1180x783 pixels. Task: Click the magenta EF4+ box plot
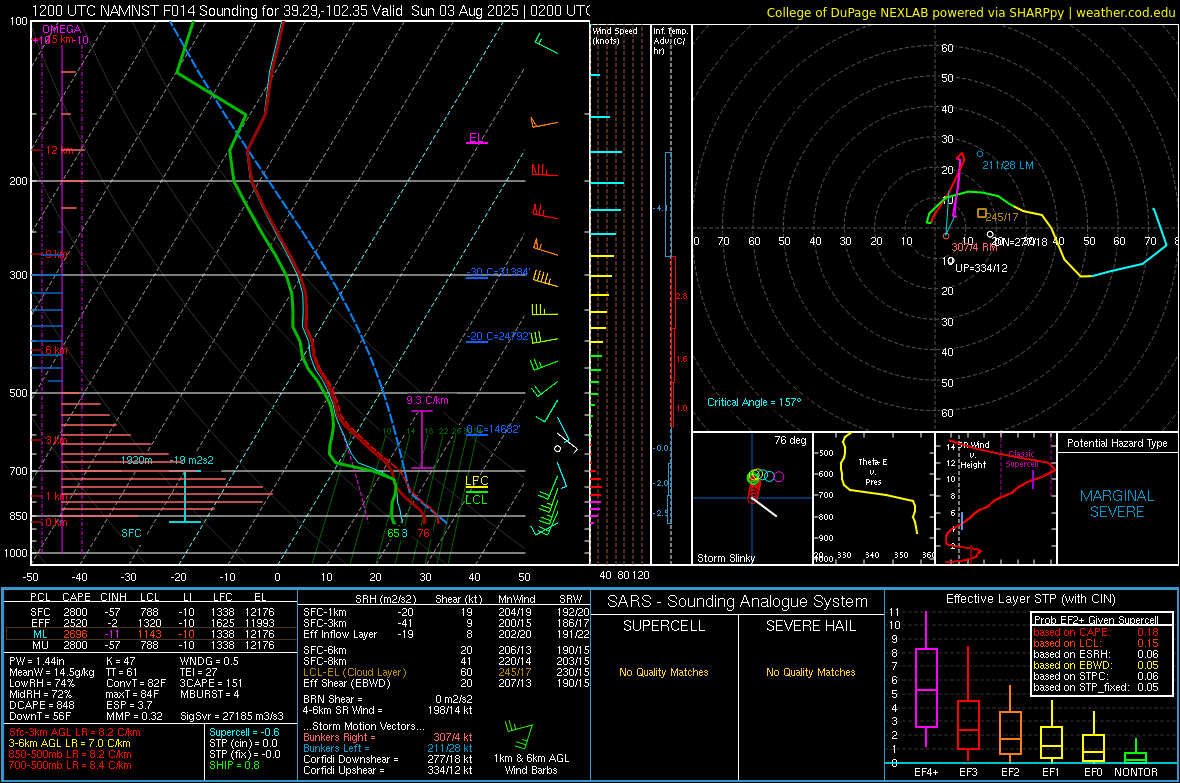pos(926,687)
